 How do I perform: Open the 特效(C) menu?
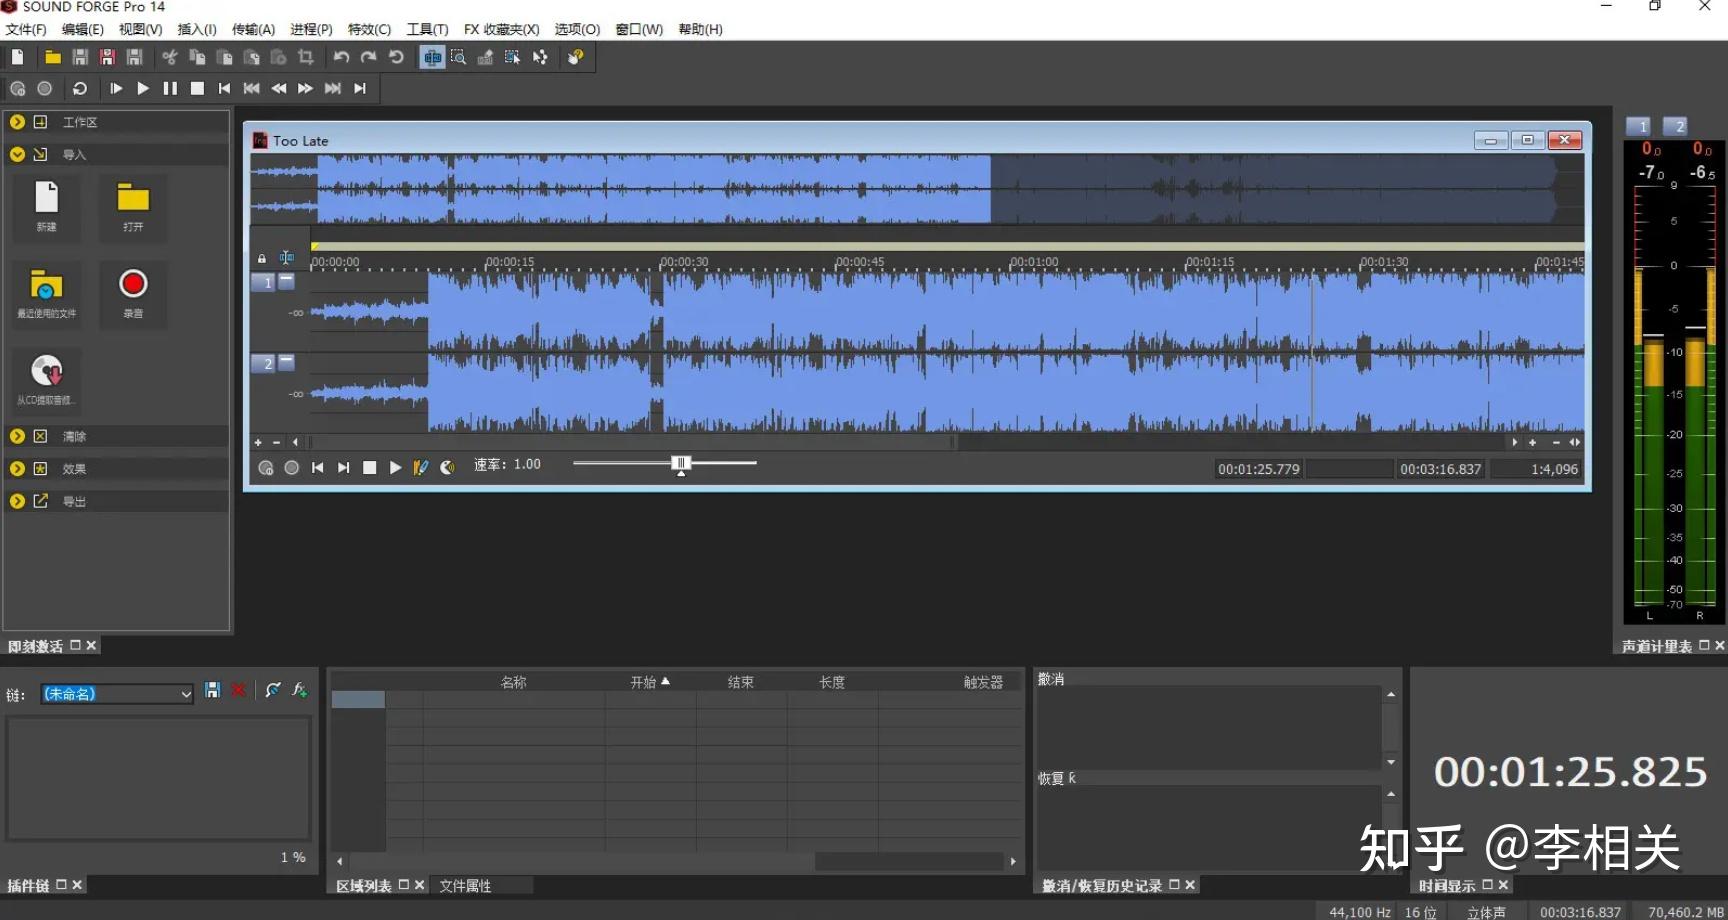click(x=369, y=29)
